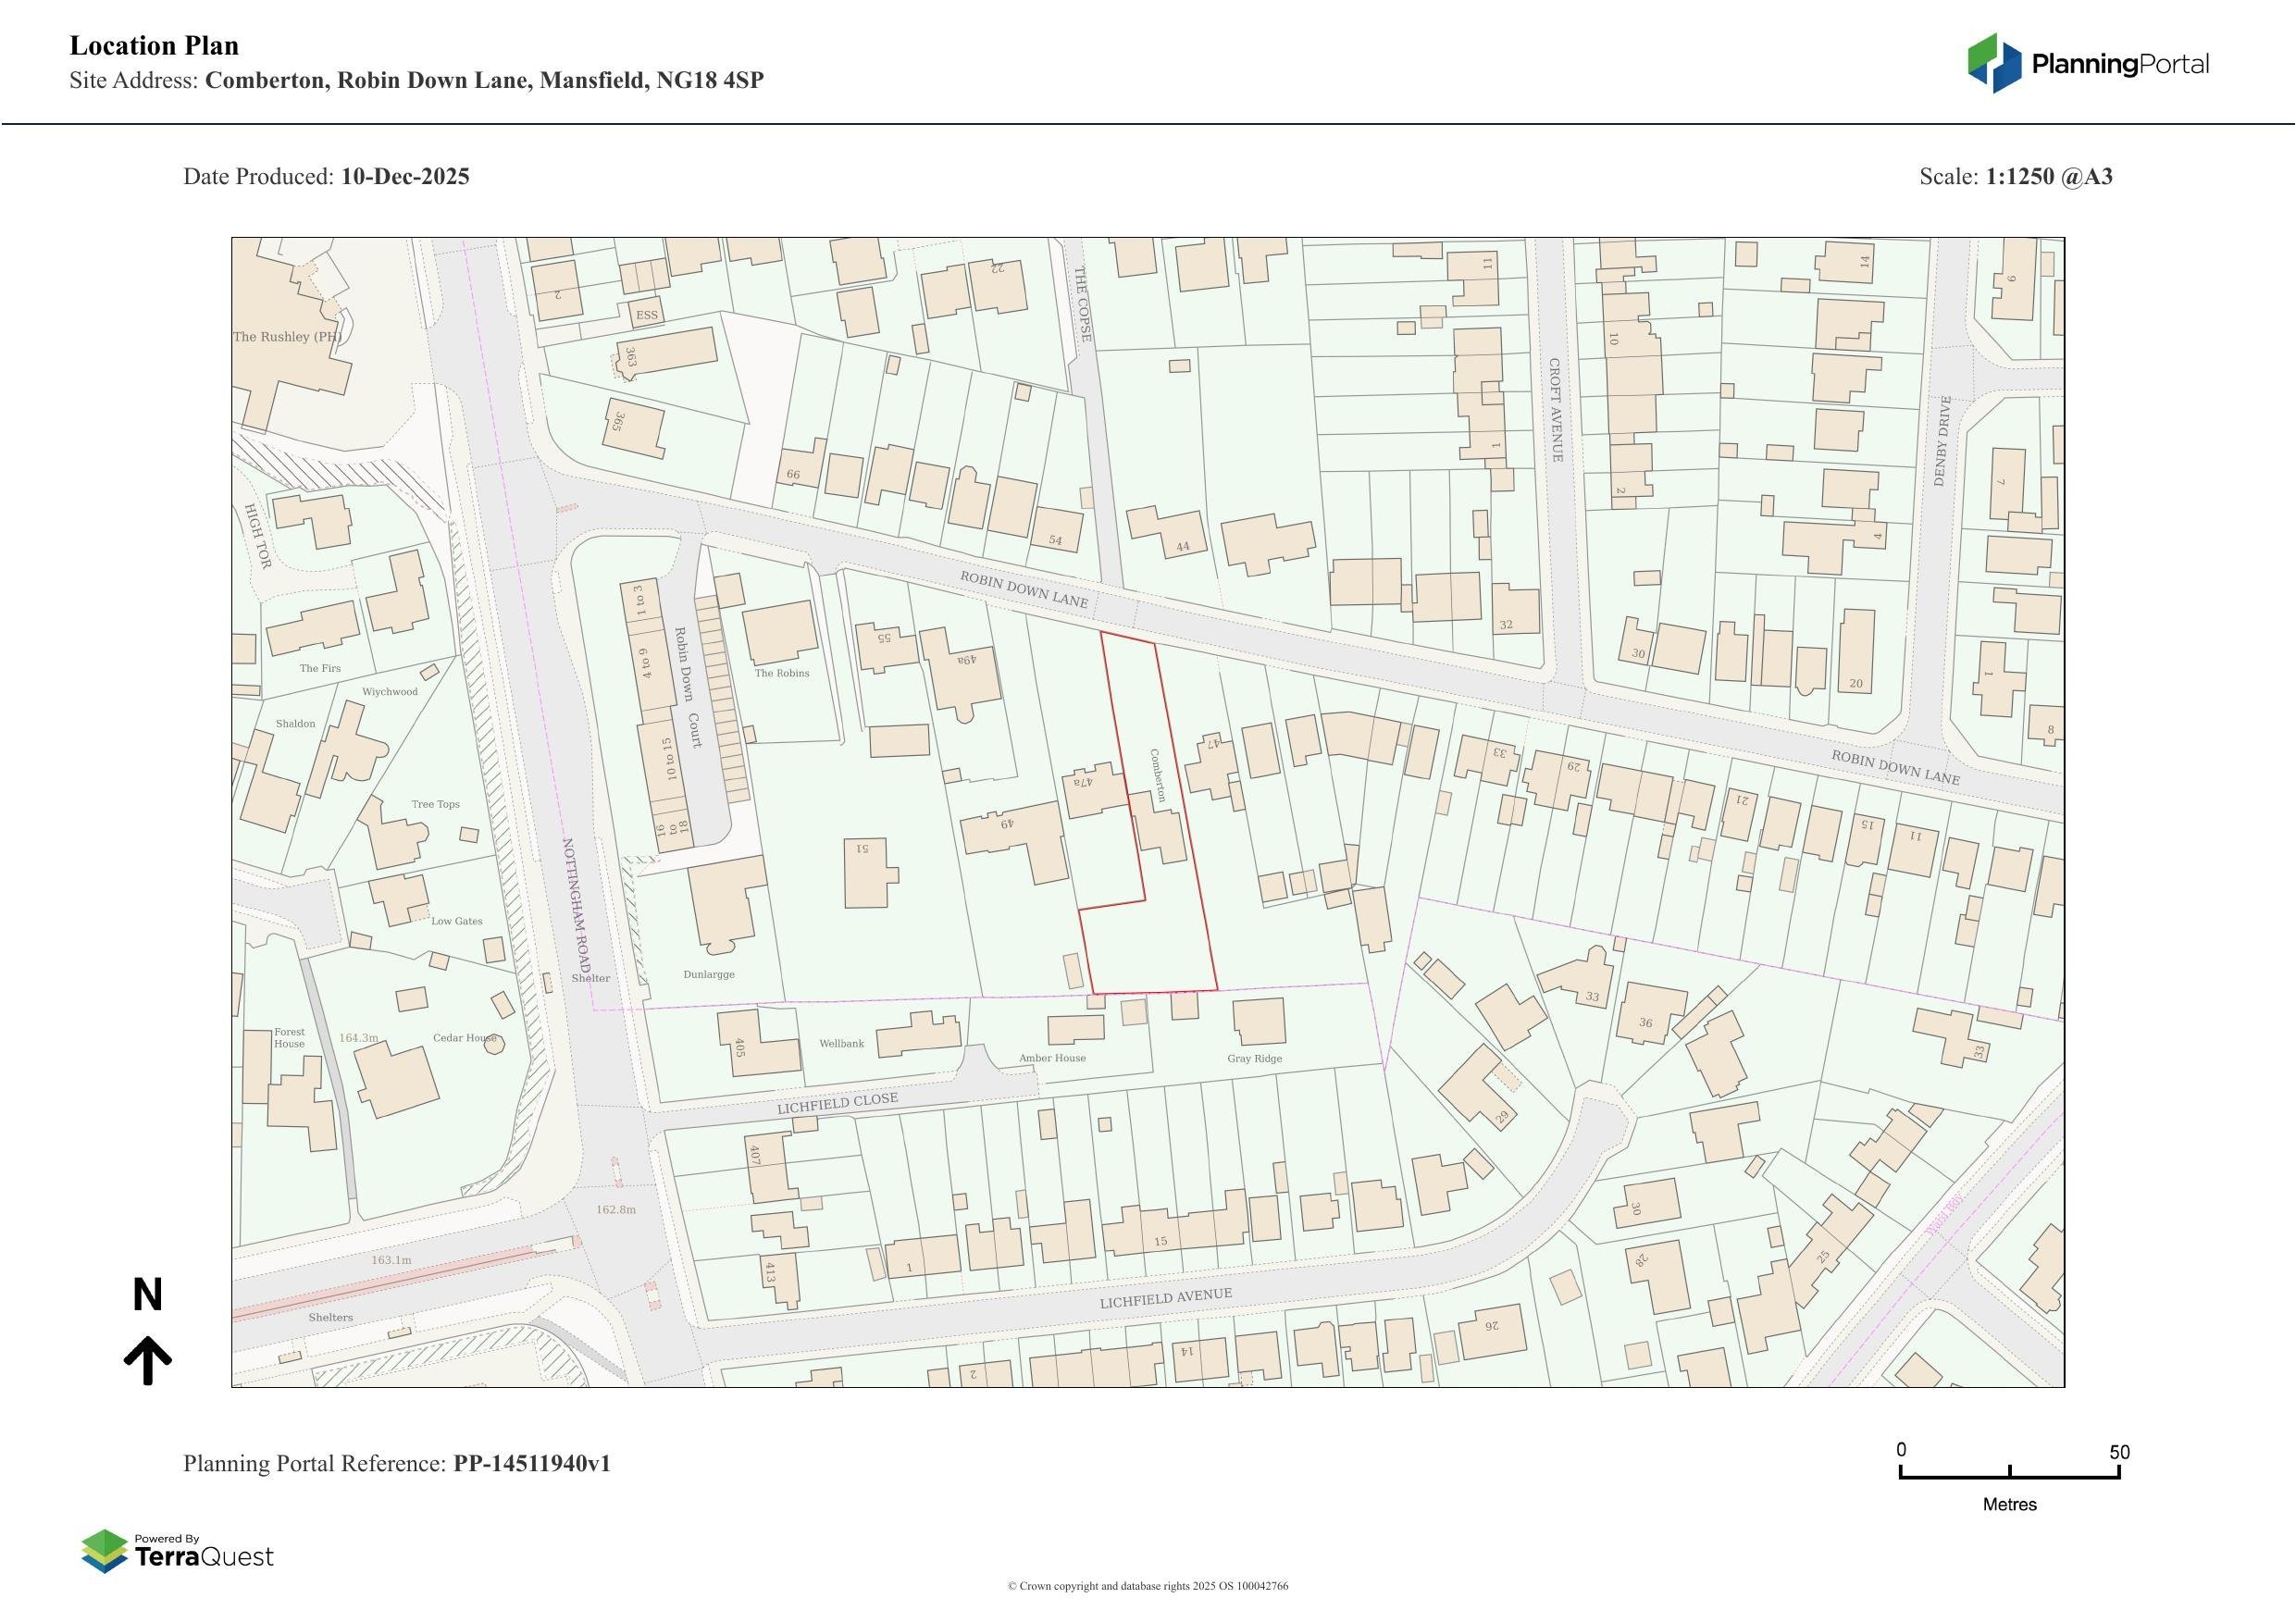
Task: Click the Robin Down Court label
Action: (x=687, y=687)
